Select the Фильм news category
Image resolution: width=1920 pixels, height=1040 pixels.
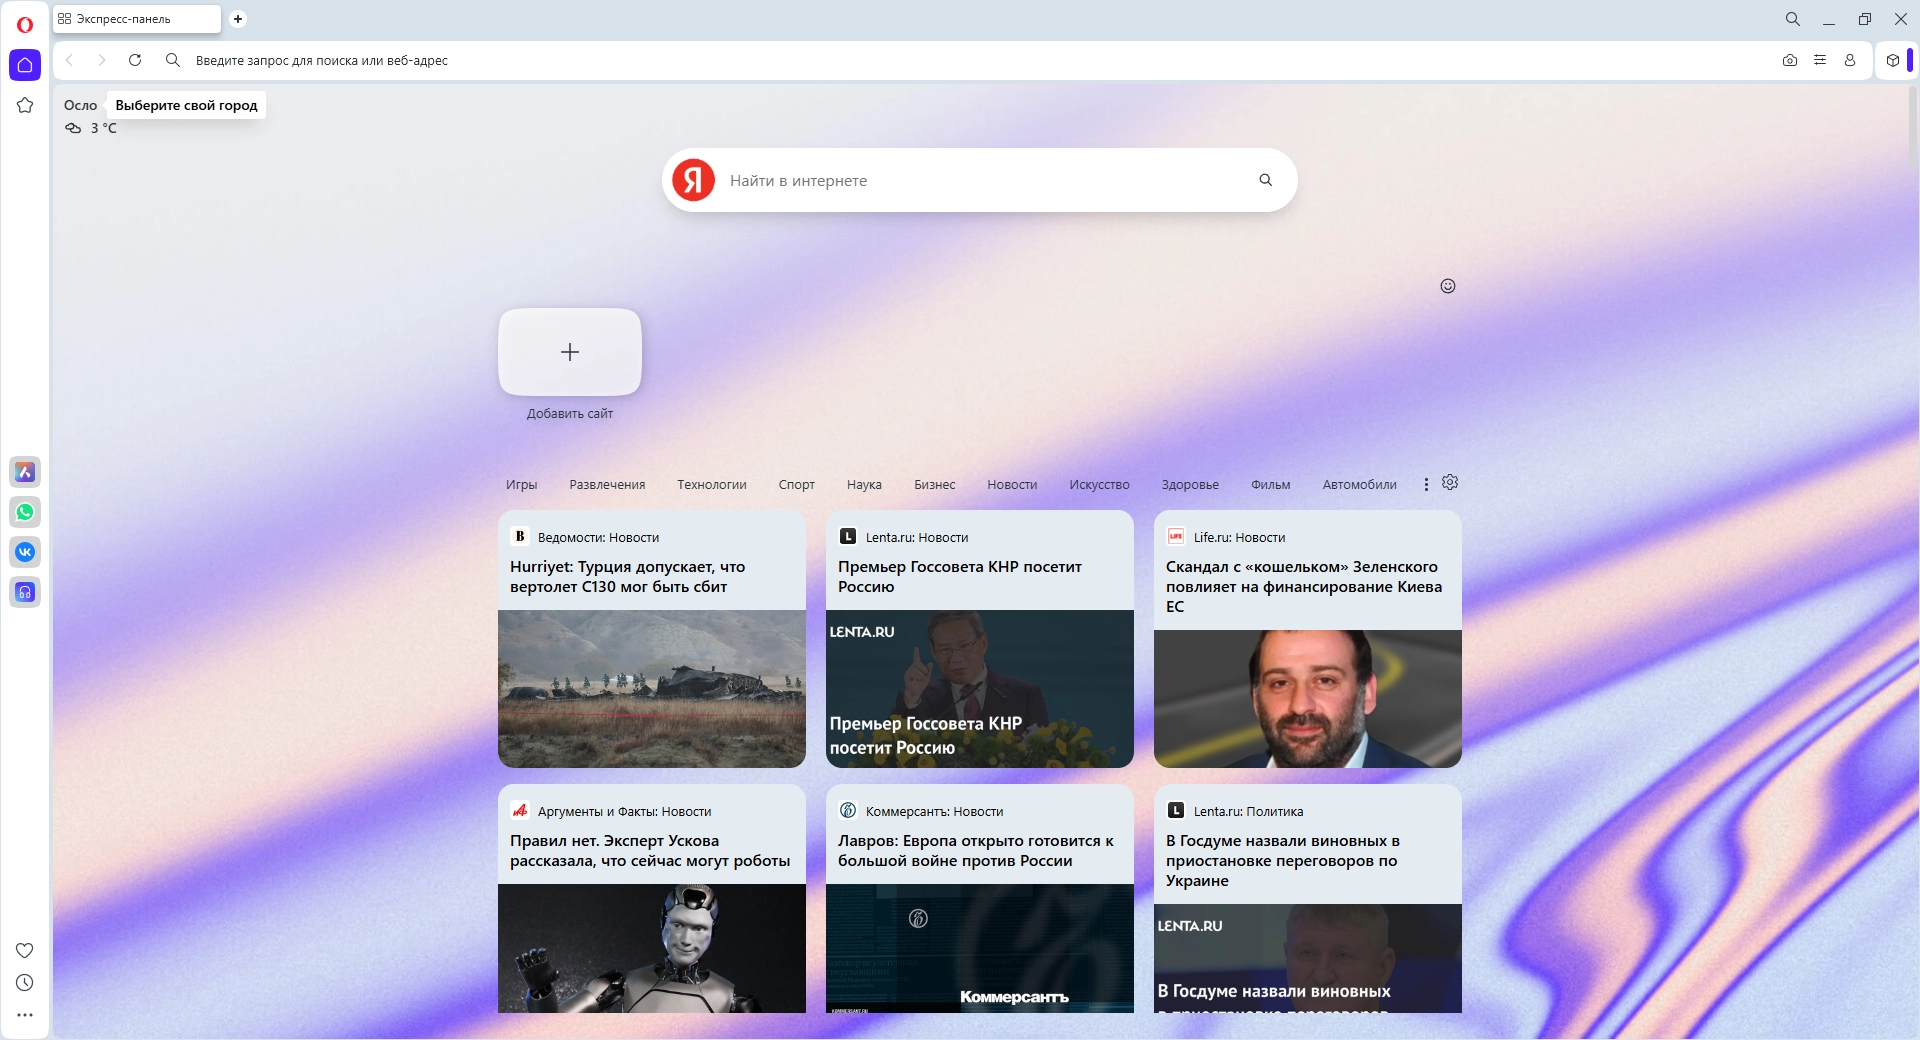pos(1271,485)
